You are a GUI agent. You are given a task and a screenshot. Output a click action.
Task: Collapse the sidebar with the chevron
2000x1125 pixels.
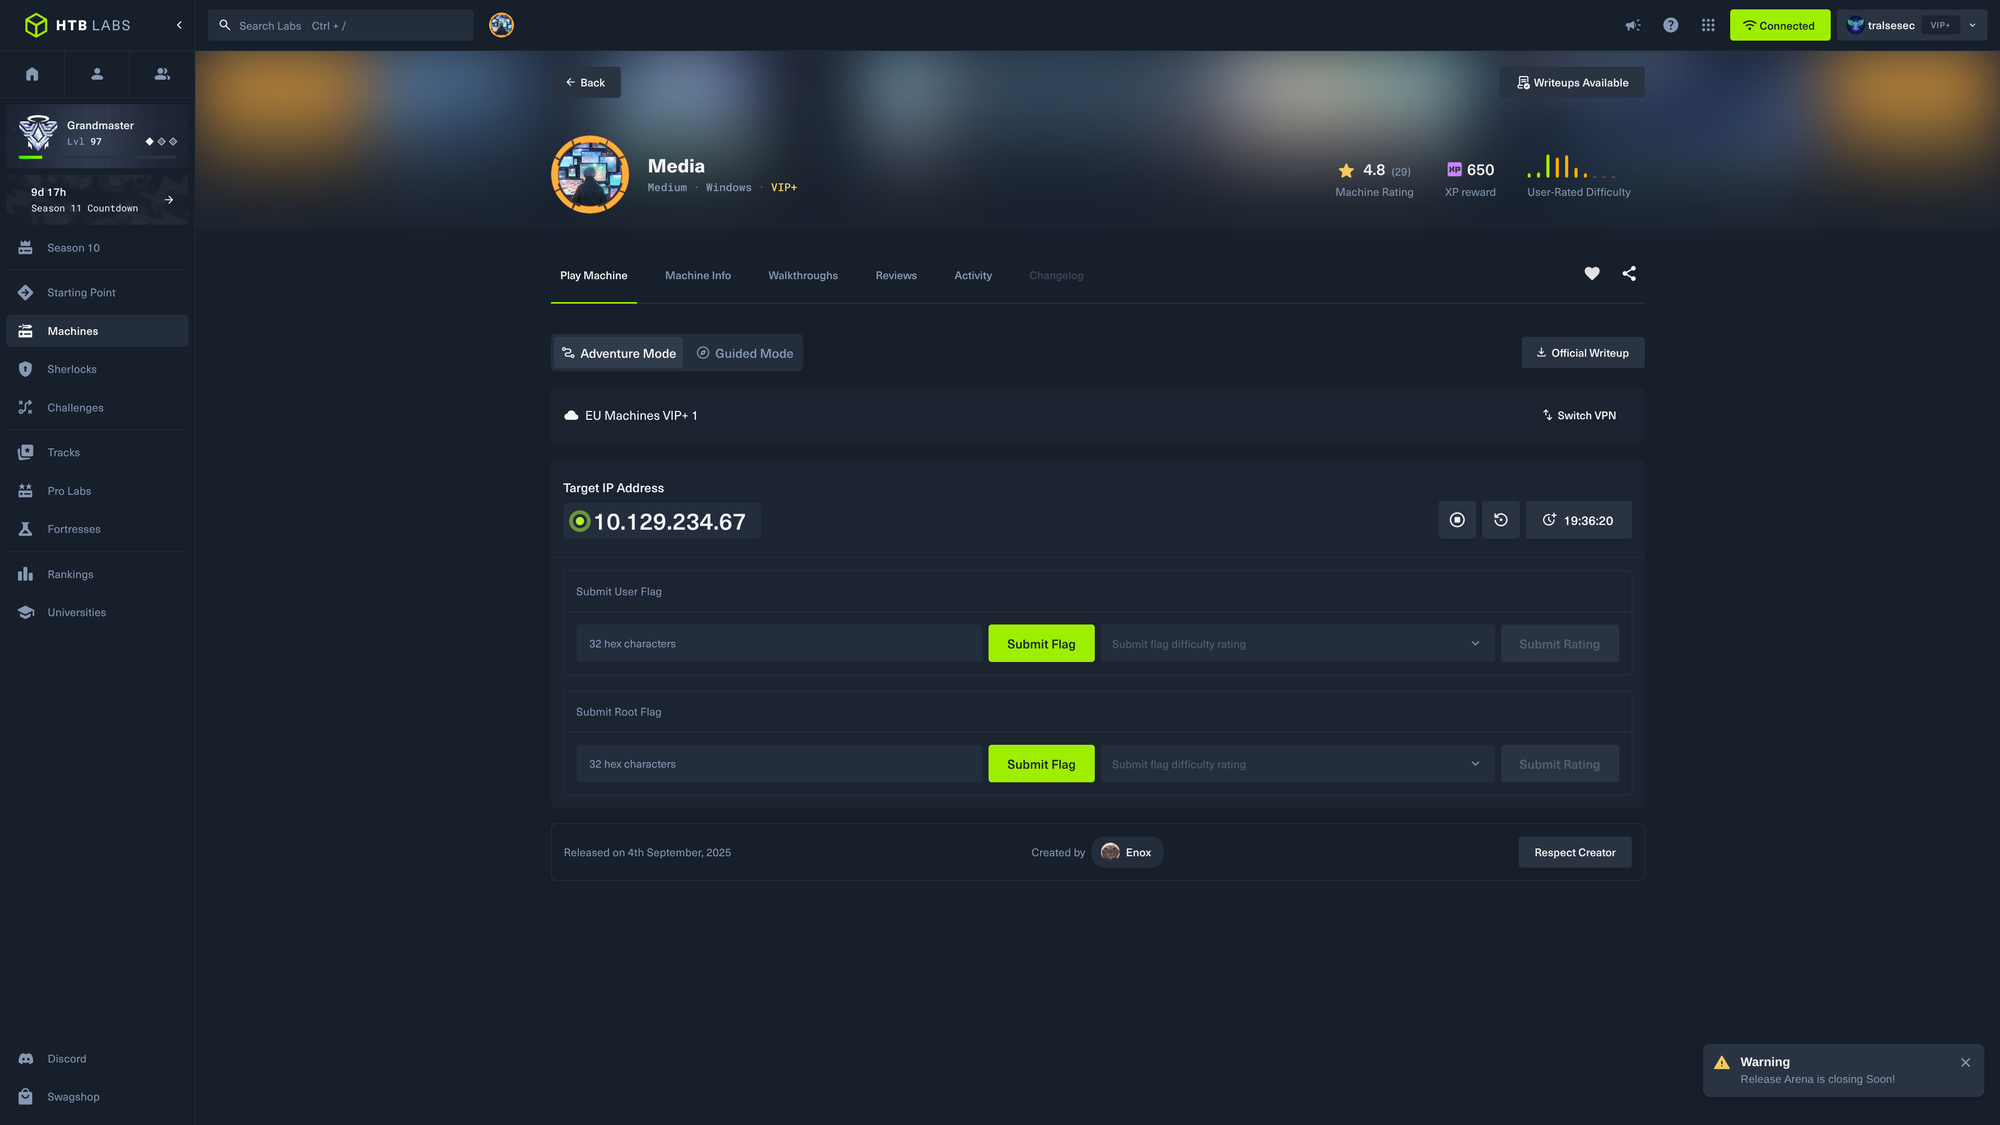pos(179,25)
